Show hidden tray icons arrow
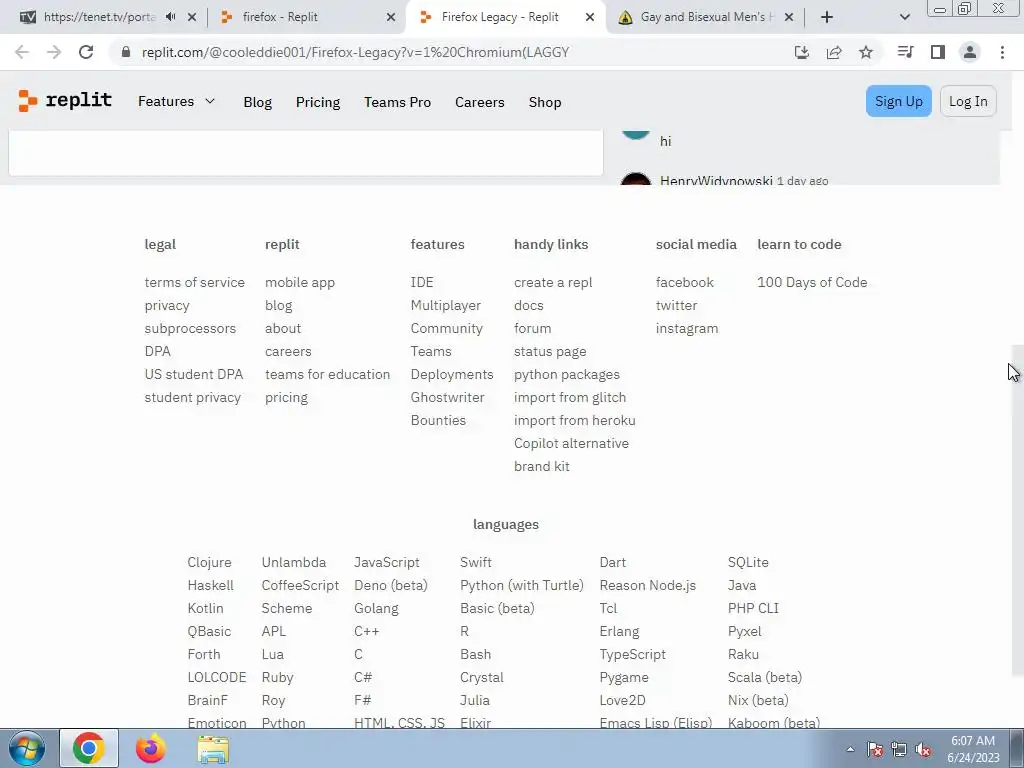 850,750
